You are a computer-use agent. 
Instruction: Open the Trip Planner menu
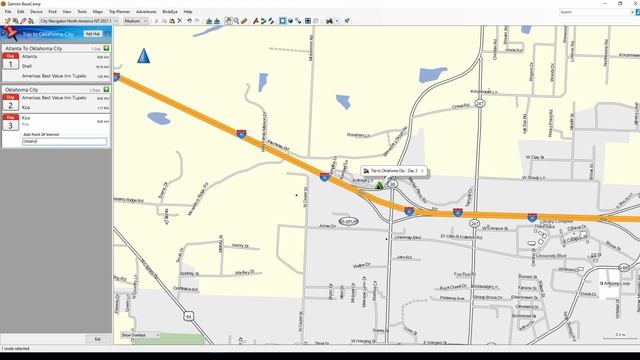tap(119, 12)
